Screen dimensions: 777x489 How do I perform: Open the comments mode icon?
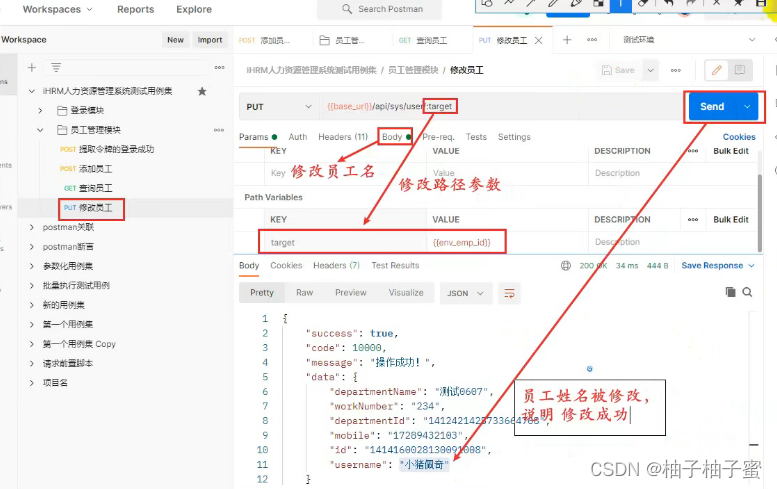739,70
